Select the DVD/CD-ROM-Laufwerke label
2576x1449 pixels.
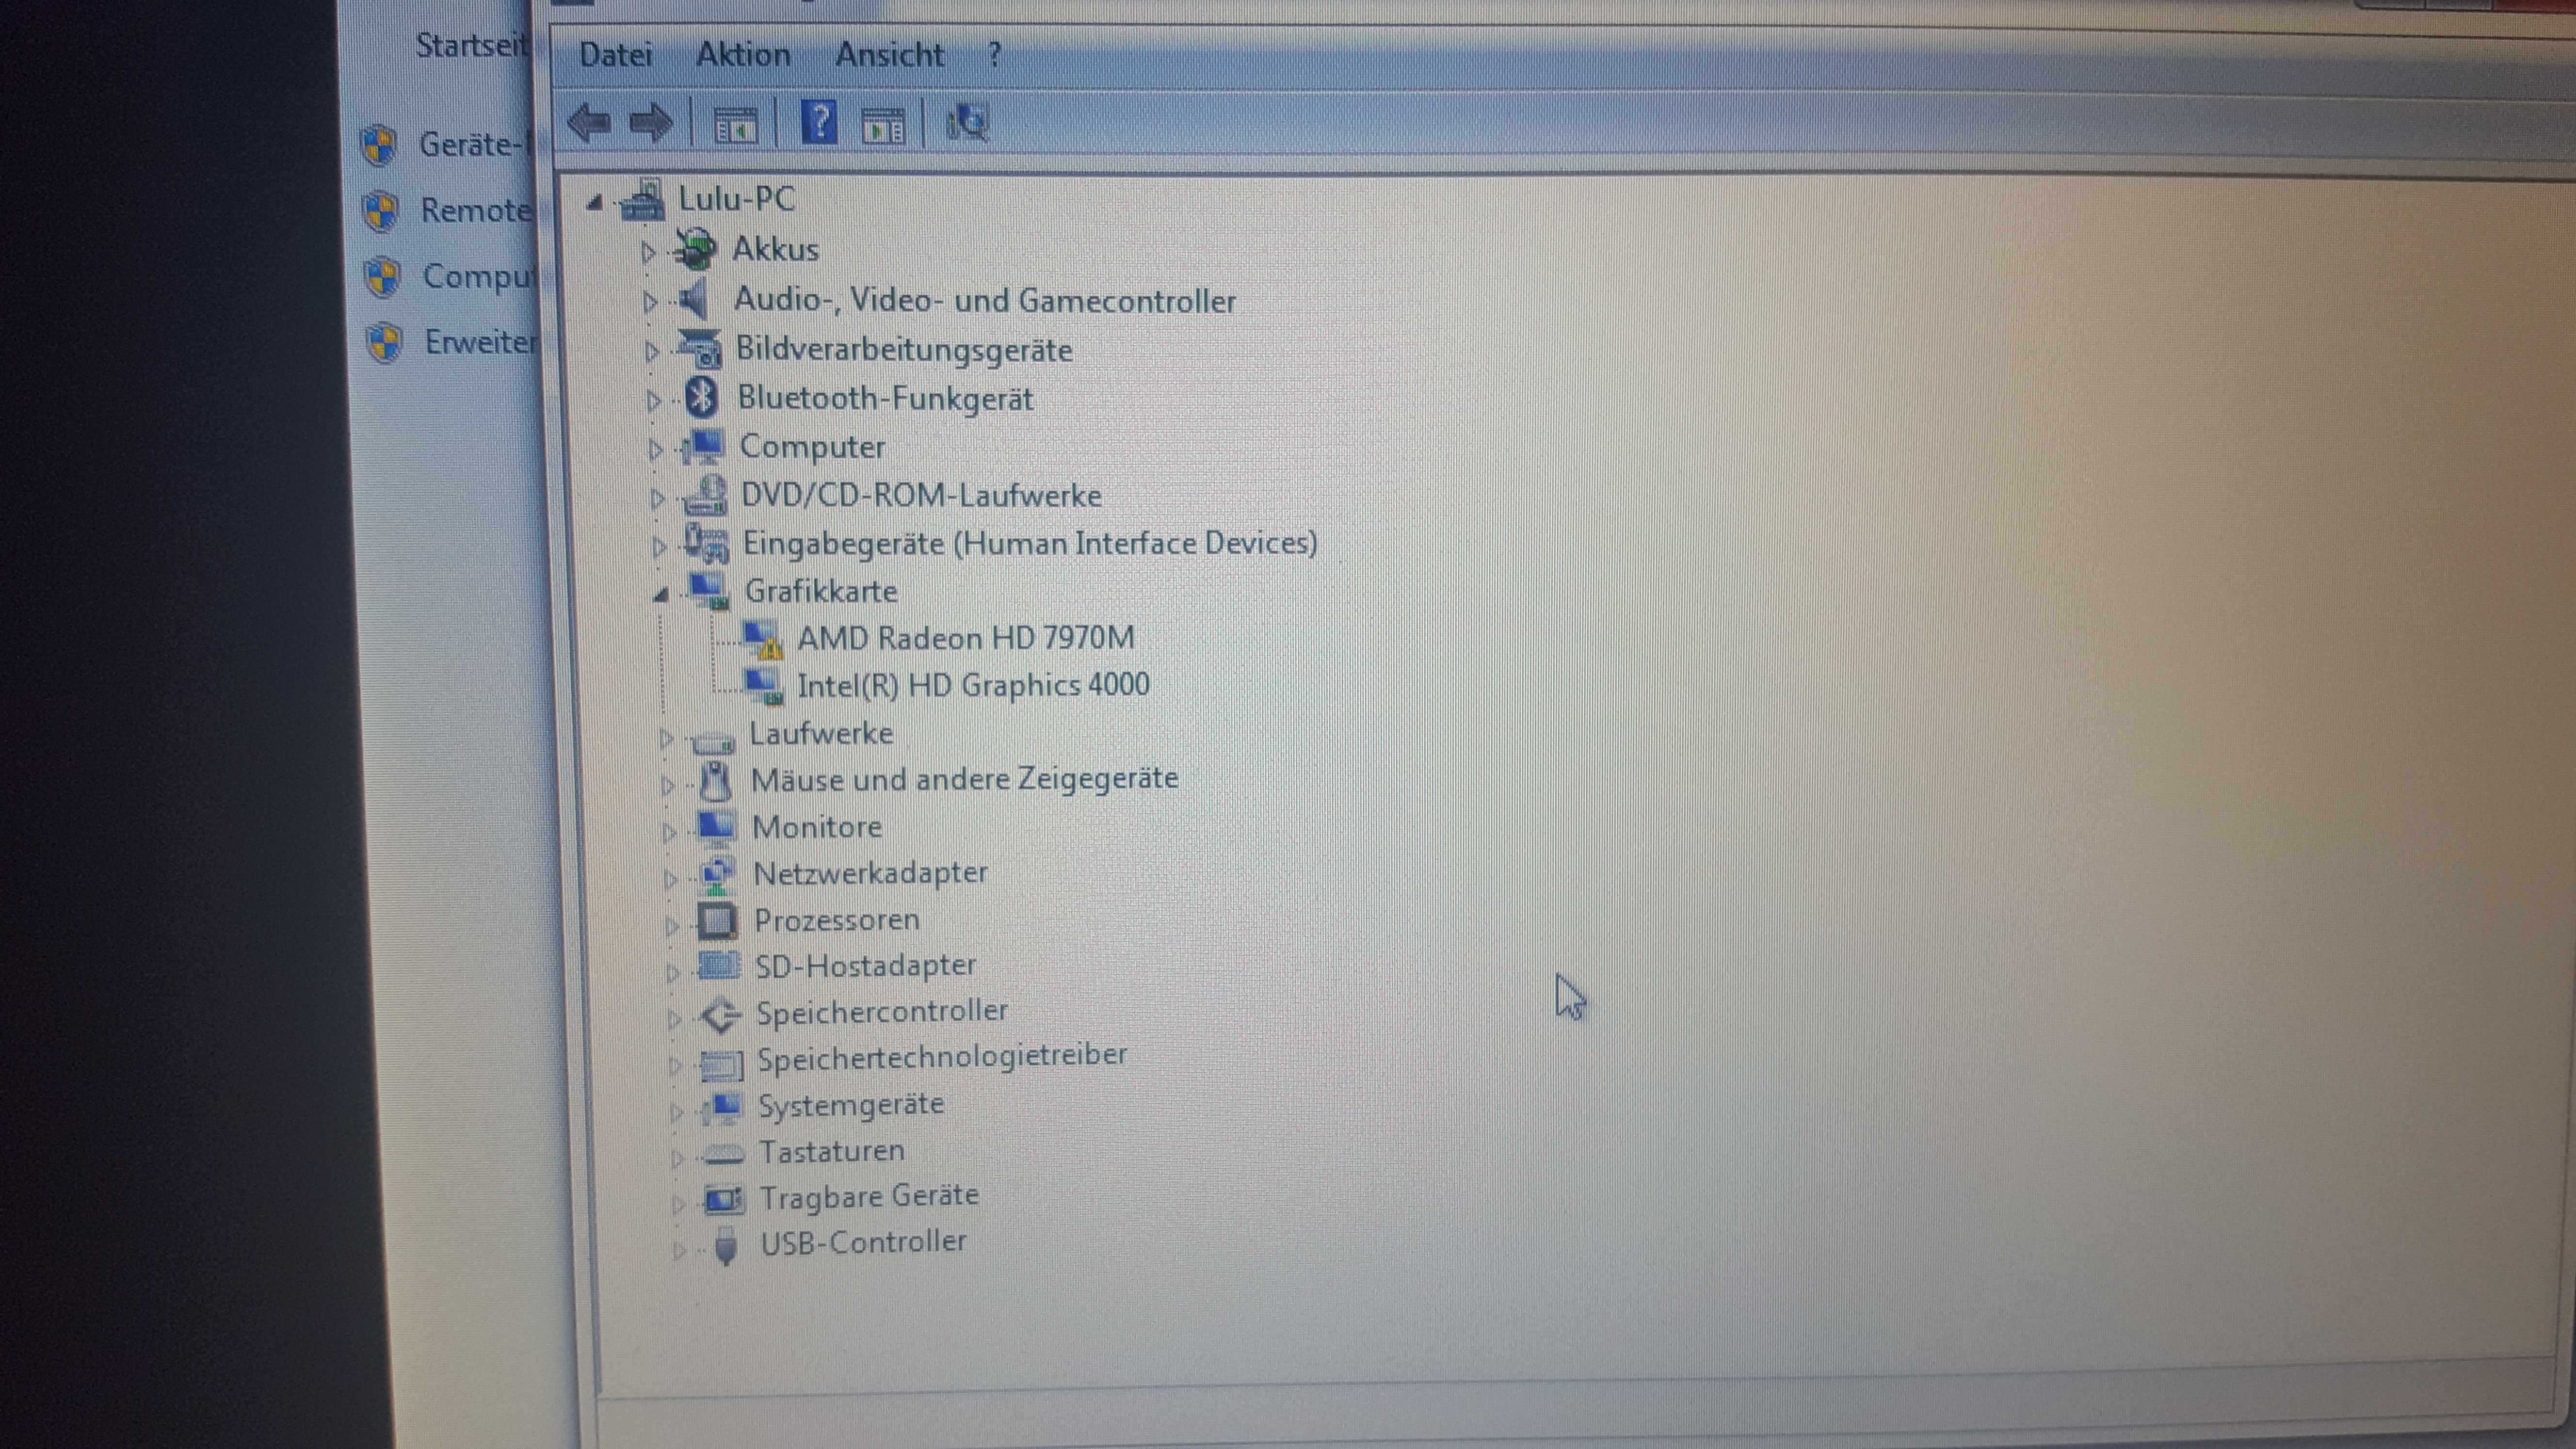[x=921, y=495]
